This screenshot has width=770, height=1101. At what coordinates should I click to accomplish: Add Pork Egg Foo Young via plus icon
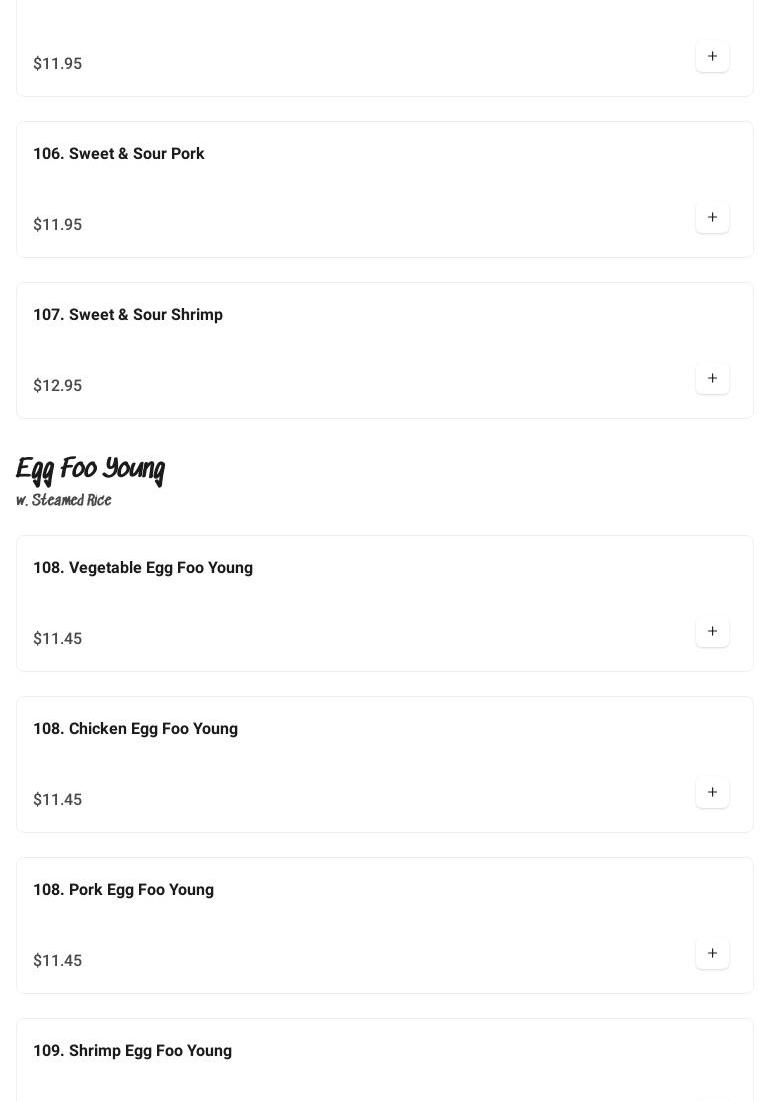712,954
